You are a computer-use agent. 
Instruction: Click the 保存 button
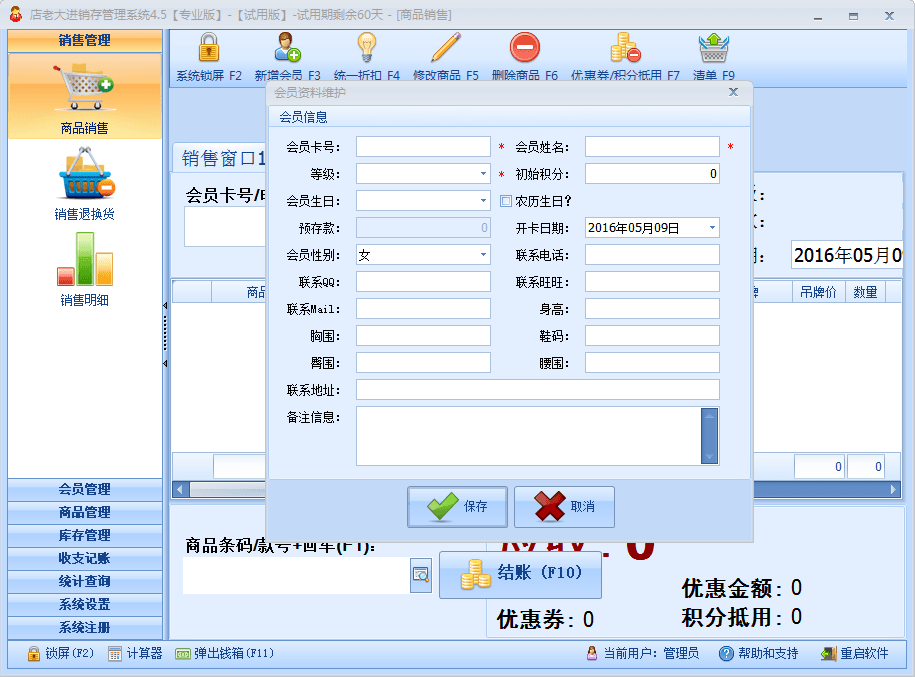457,507
